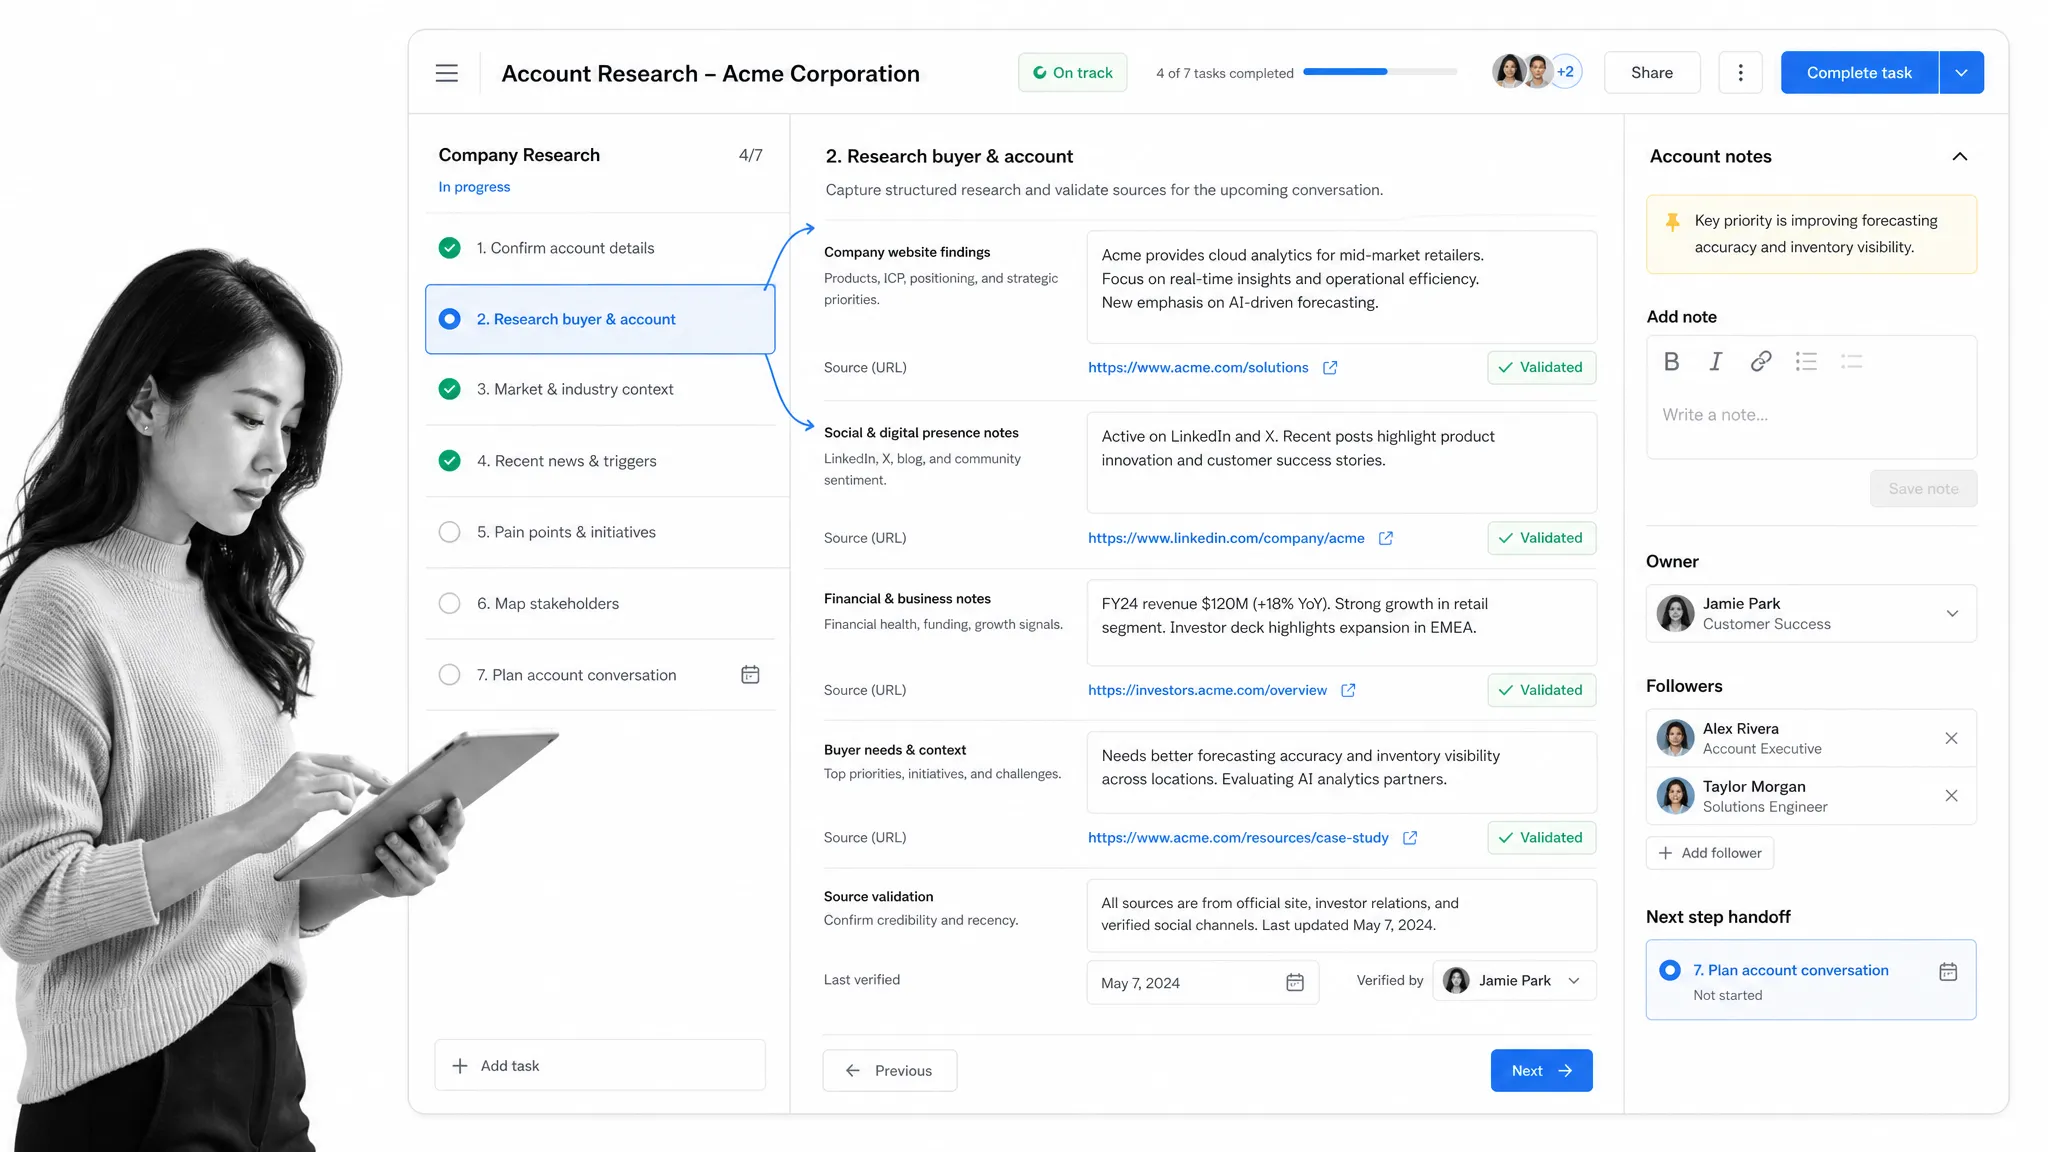
Task: Open the hamburger menu
Action: [446, 73]
